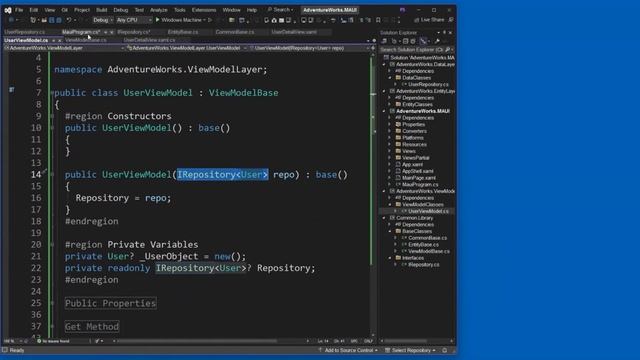Viewport: 640px width, 360px height.
Task: Expand the EntityClasses folder
Action: (x=390, y=104)
